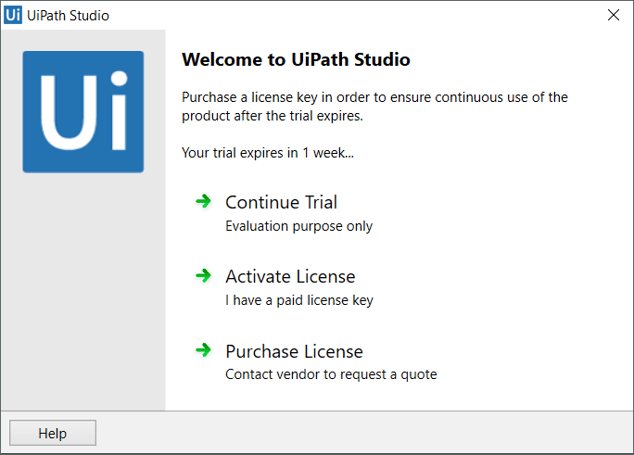
Task: Click the green arrow beside Purchase License
Action: pyautogui.click(x=203, y=350)
